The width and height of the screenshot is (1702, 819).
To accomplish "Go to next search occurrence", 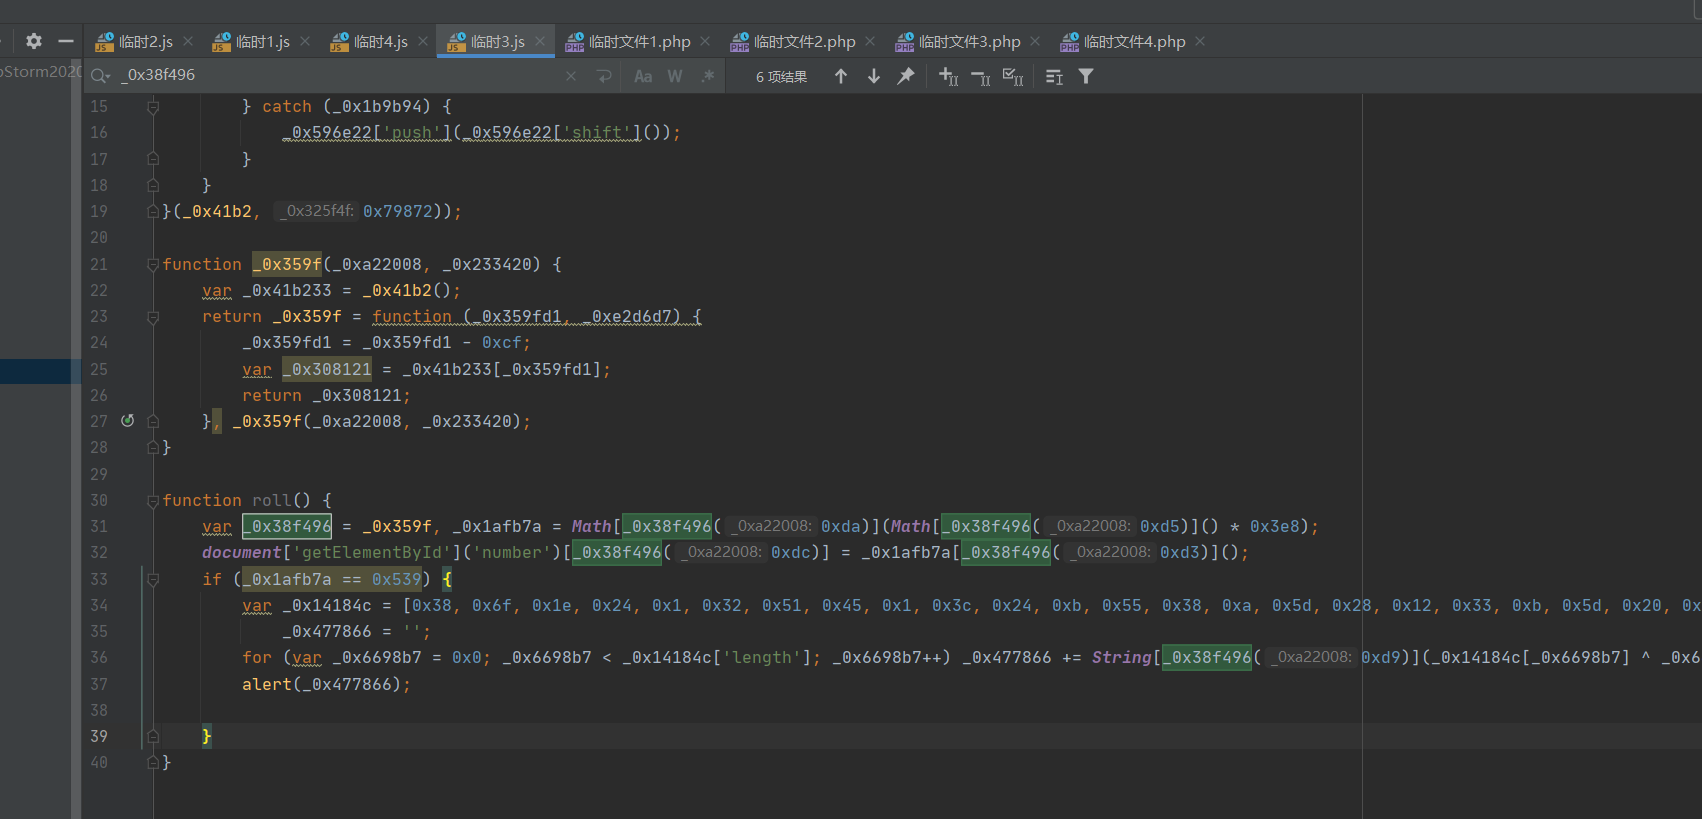I will click(874, 76).
